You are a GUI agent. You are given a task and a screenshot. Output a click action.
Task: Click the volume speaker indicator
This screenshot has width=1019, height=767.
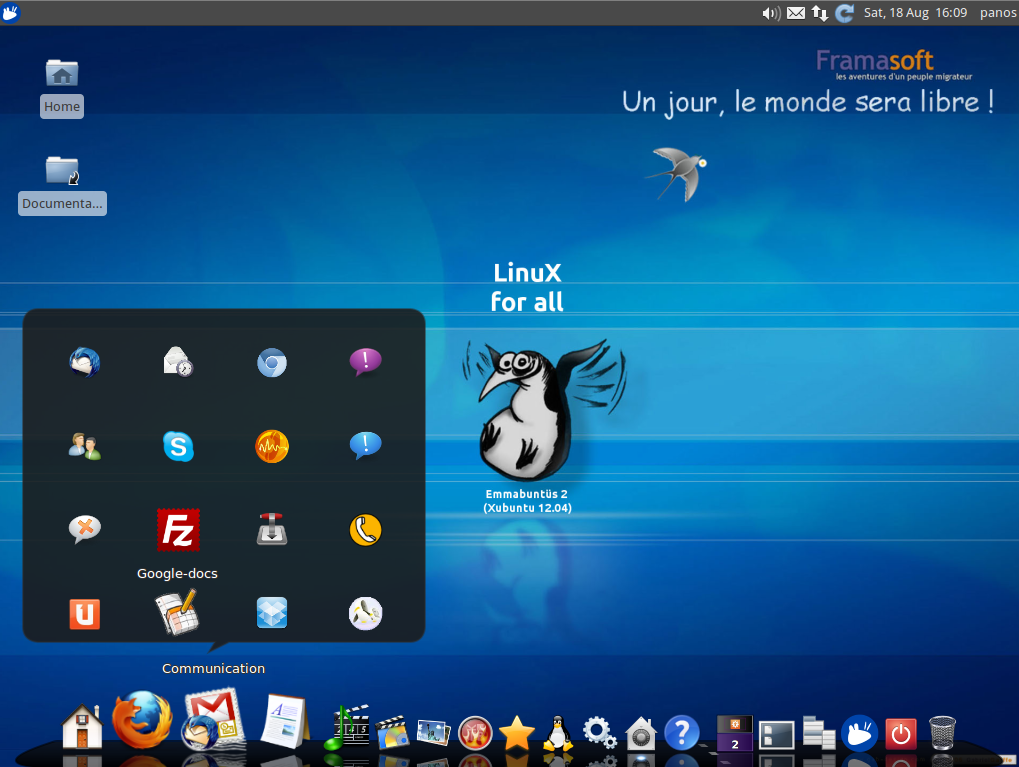coord(771,13)
